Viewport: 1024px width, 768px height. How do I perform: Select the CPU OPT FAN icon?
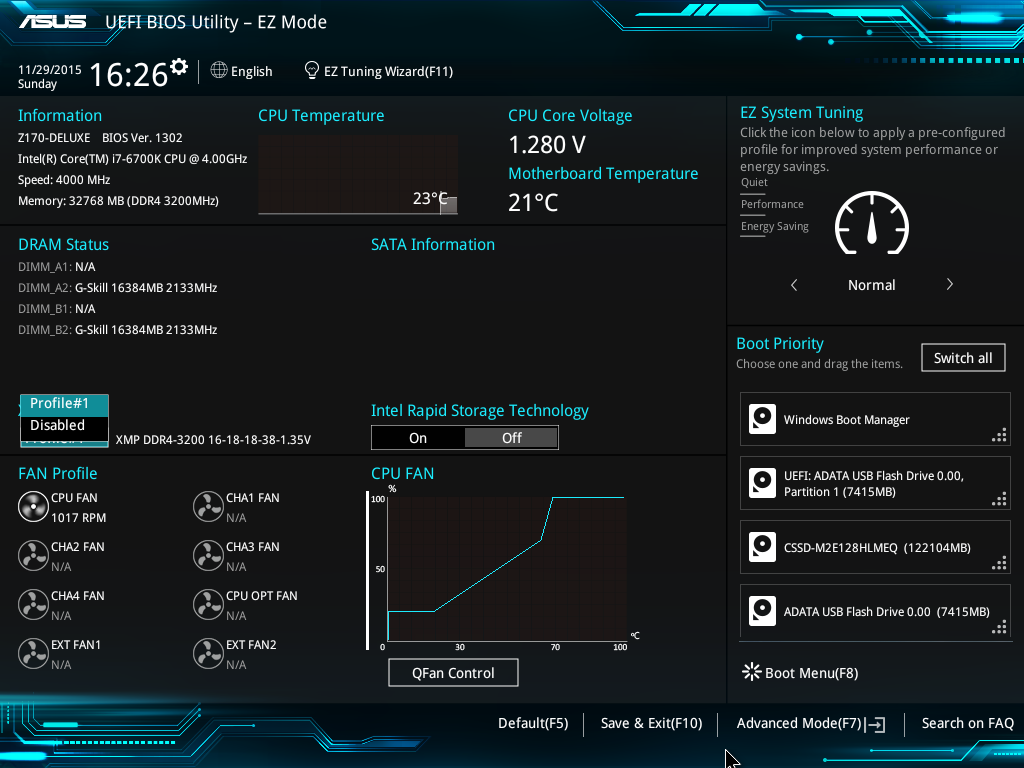pyautogui.click(x=208, y=605)
